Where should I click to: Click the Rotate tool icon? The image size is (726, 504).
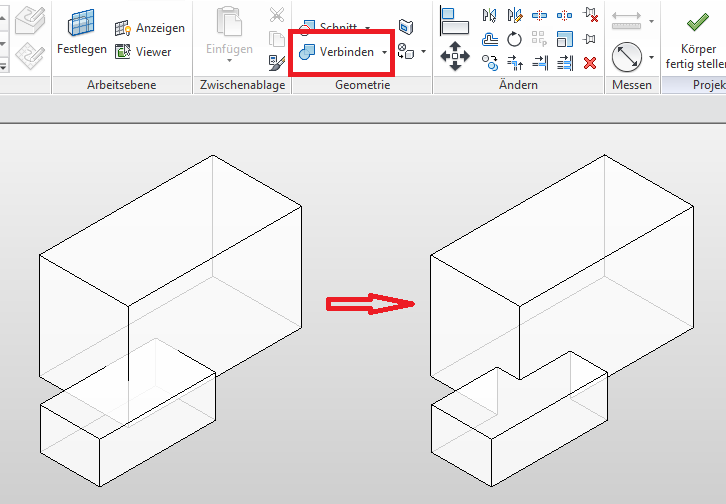tap(515, 40)
